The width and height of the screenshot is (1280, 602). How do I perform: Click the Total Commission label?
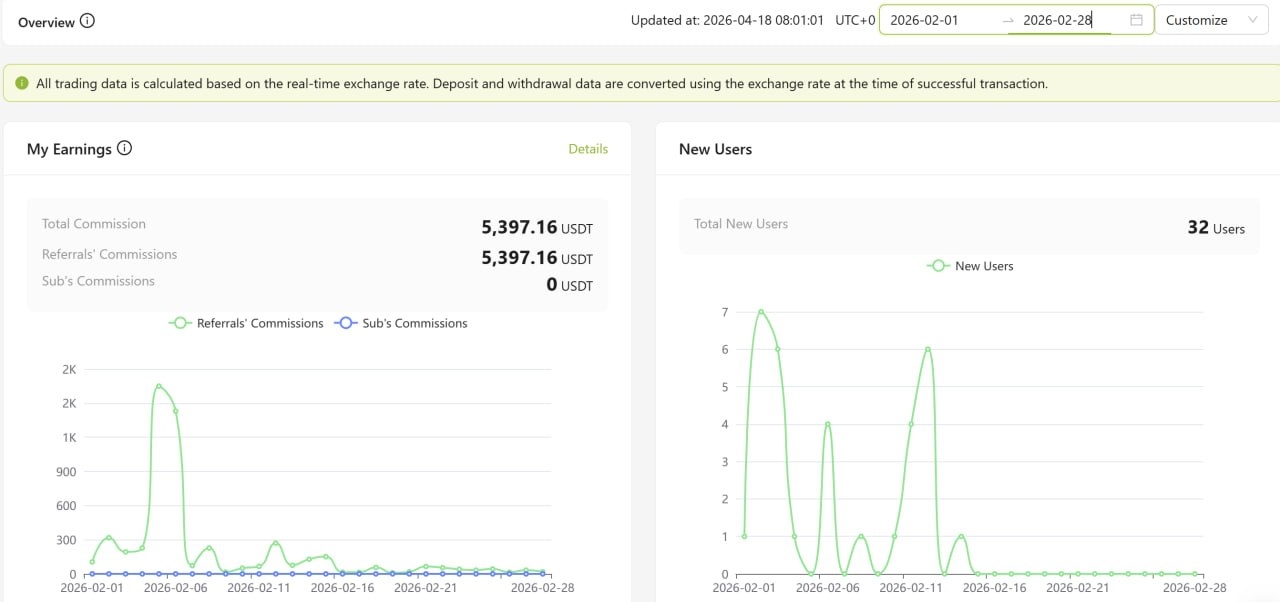click(94, 224)
